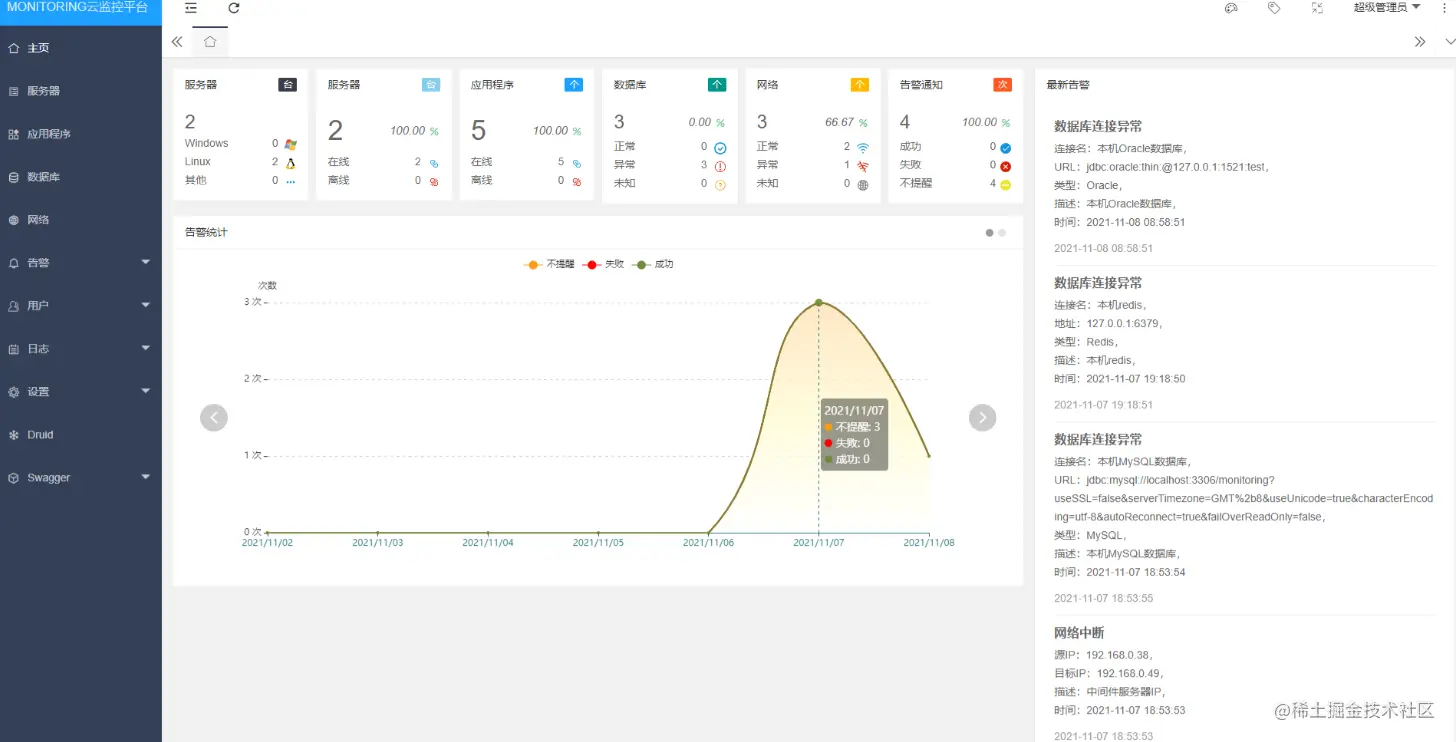This screenshot has width=1456, height=742.
Task: Click the 不提醒 yellow minus icon in 告警通知 card
Action: [1006, 184]
